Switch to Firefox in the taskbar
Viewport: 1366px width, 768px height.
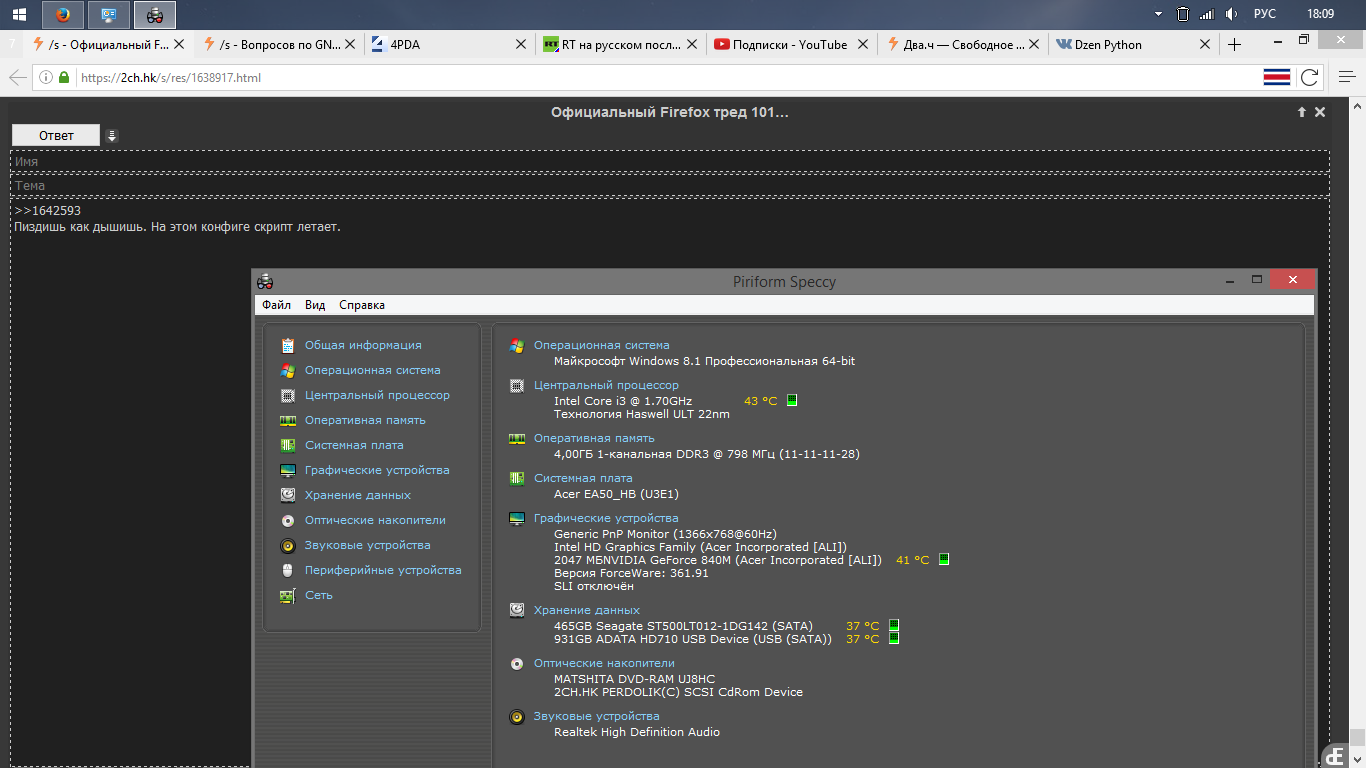click(62, 14)
